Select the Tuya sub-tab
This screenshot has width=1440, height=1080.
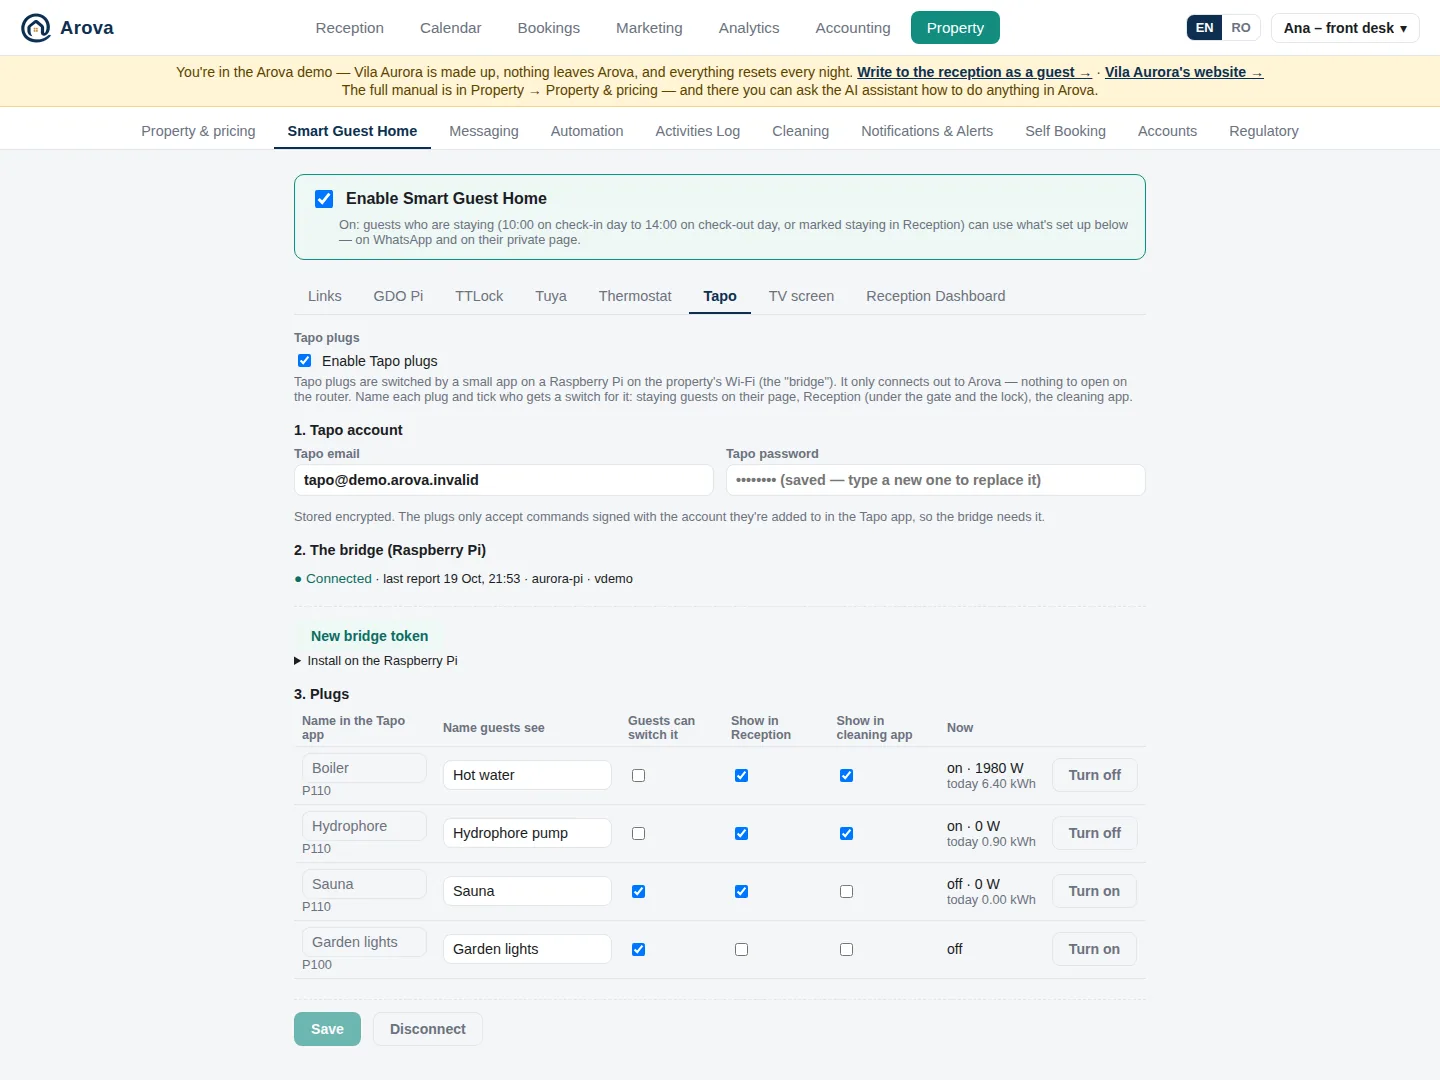(x=550, y=296)
